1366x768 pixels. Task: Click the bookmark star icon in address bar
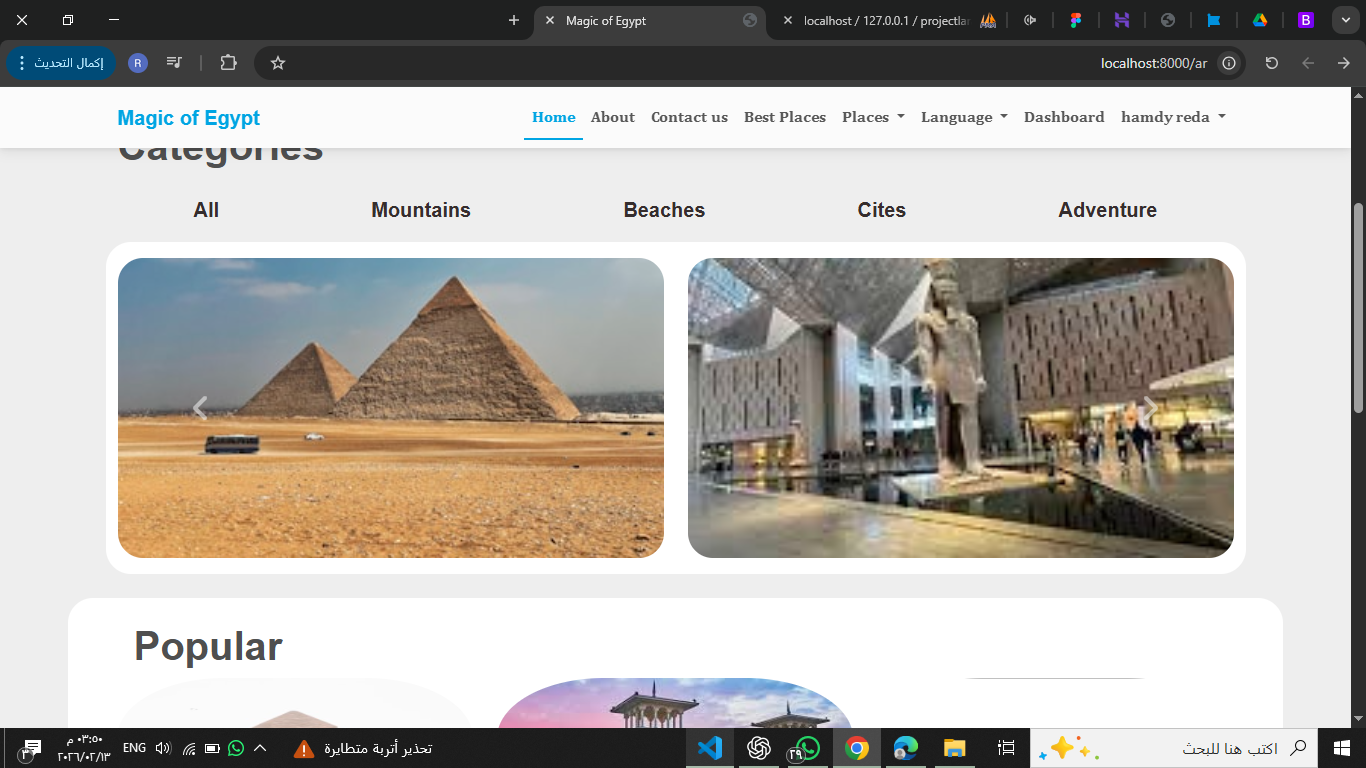click(x=278, y=63)
